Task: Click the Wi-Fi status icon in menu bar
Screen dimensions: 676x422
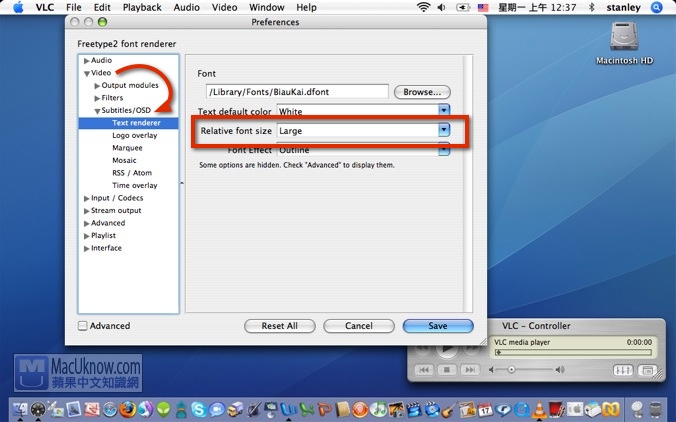Action: 424,7
